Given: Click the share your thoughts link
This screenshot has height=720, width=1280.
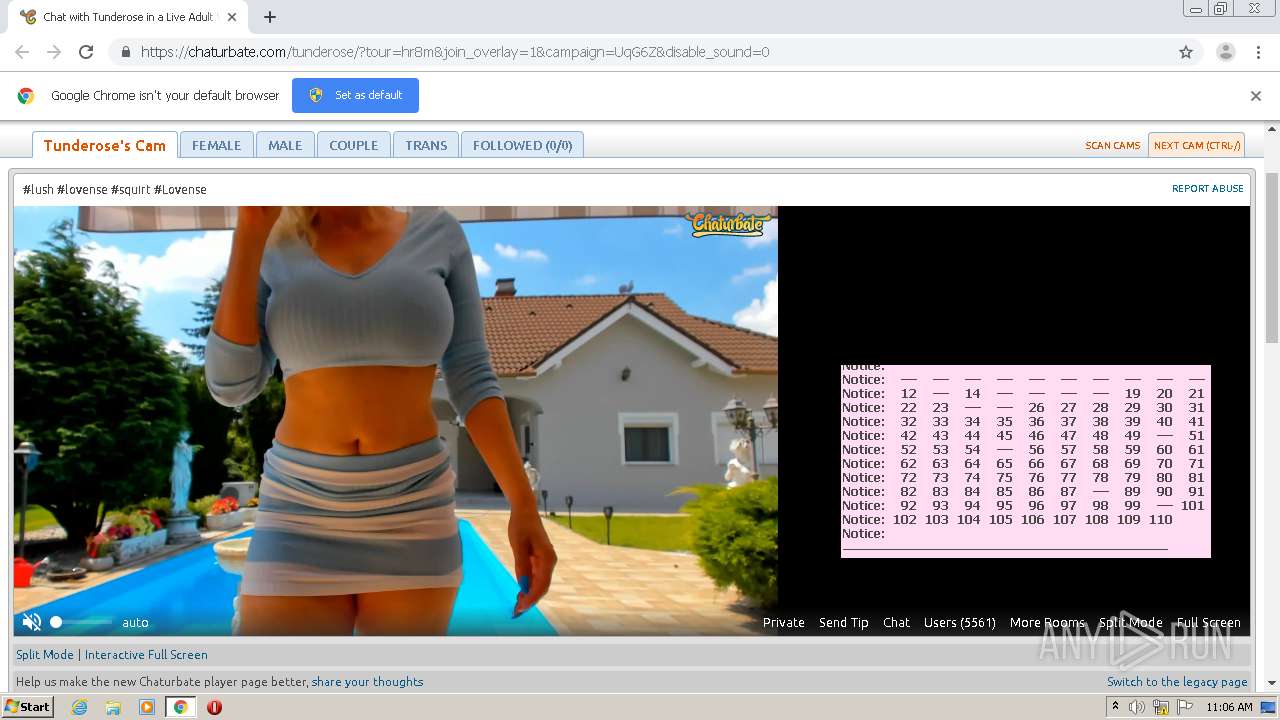Looking at the screenshot, I should pyautogui.click(x=368, y=681).
